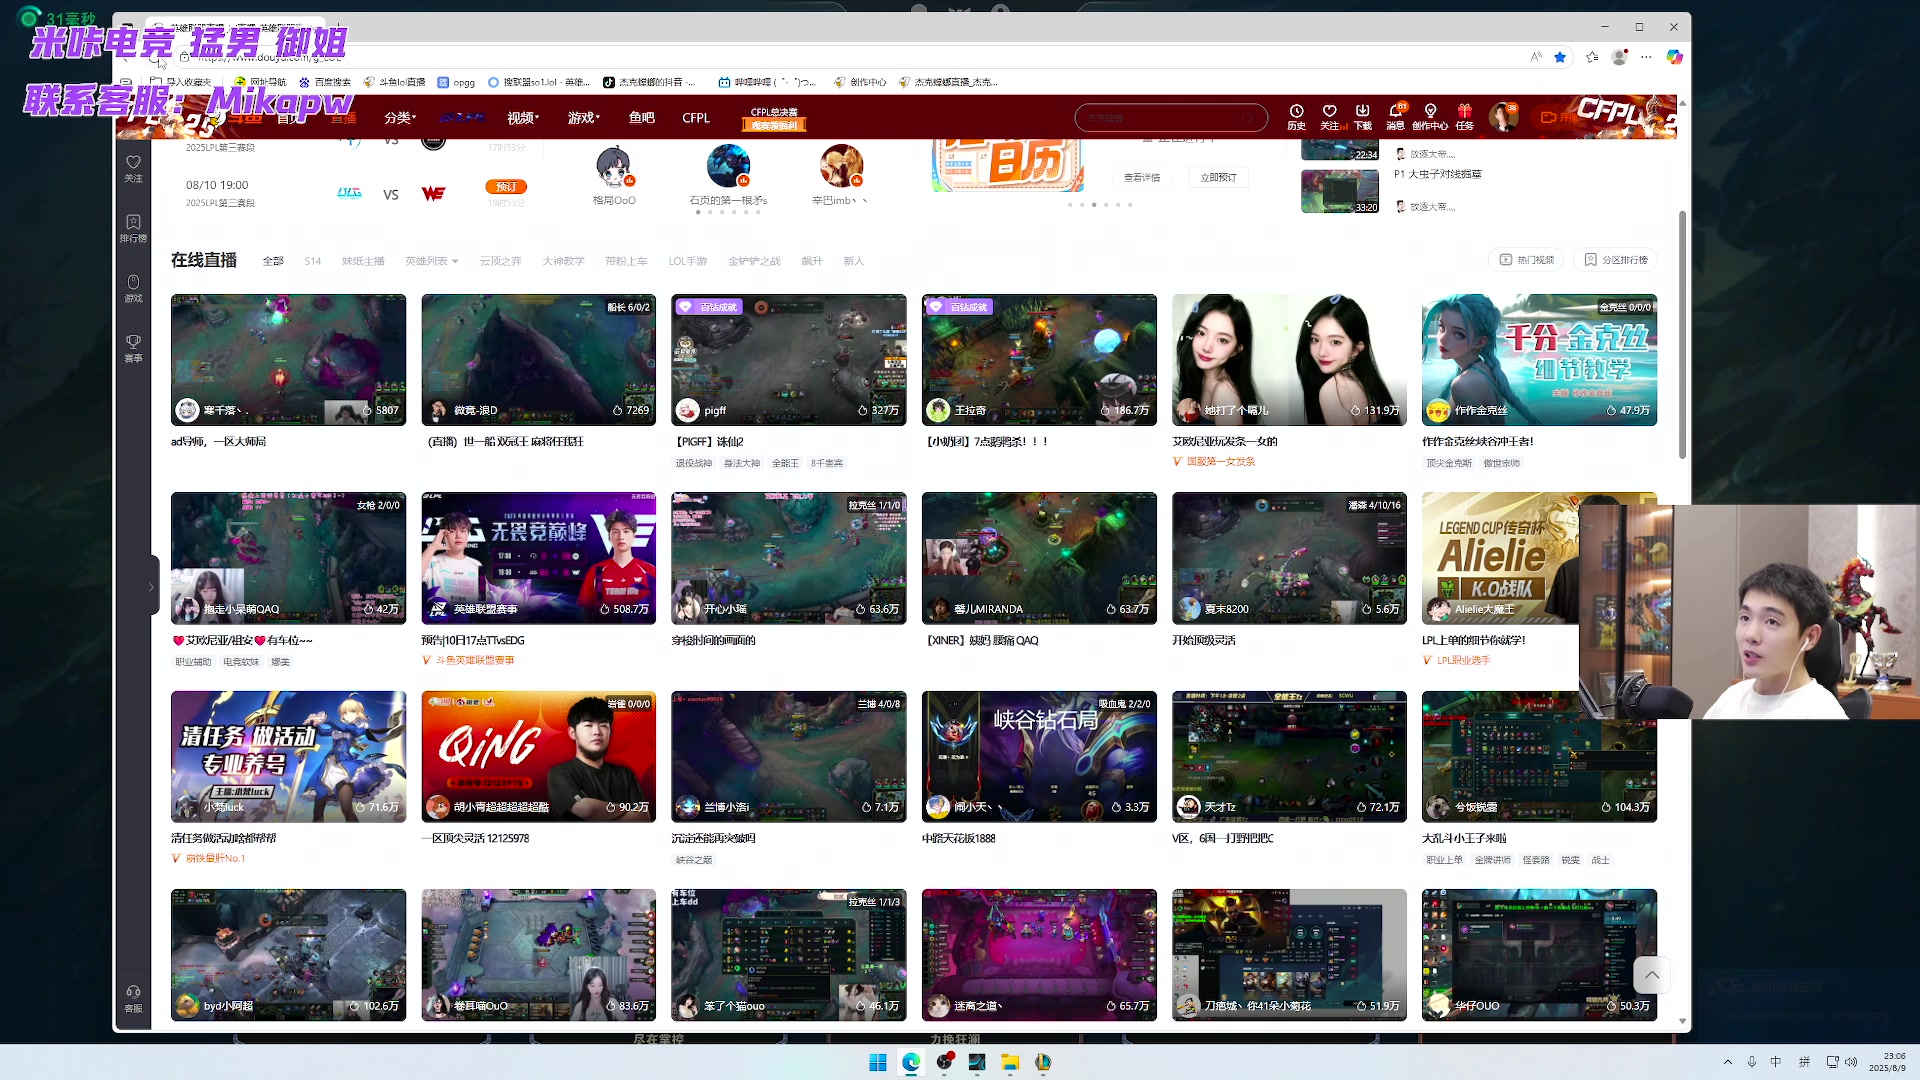Open Microsoft Edge from the taskbar
The image size is (1920, 1080).
pos(911,1062)
